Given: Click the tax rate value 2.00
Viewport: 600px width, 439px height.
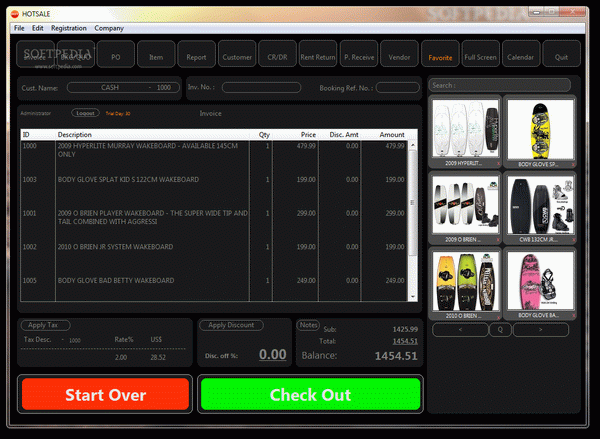Looking at the screenshot, I should [x=121, y=357].
